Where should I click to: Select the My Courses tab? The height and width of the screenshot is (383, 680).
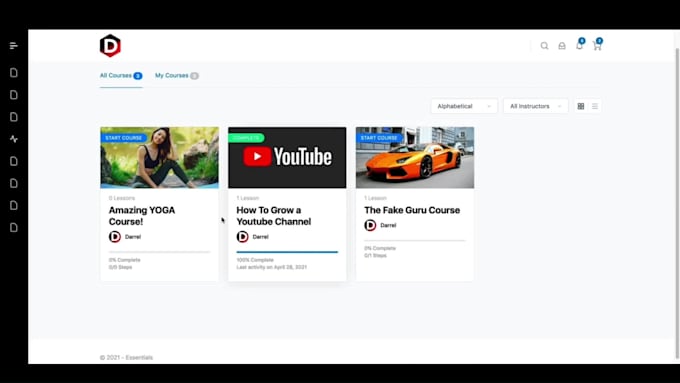point(177,76)
